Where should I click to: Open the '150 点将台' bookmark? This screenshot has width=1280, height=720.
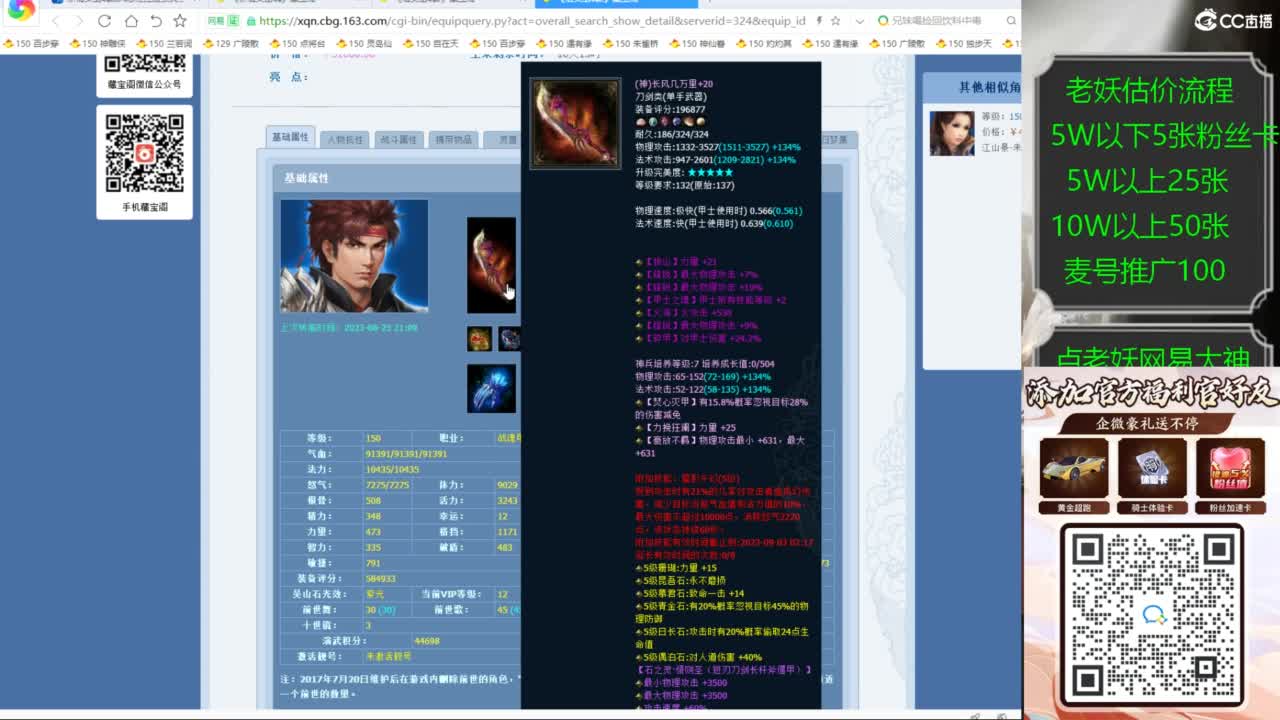298,44
